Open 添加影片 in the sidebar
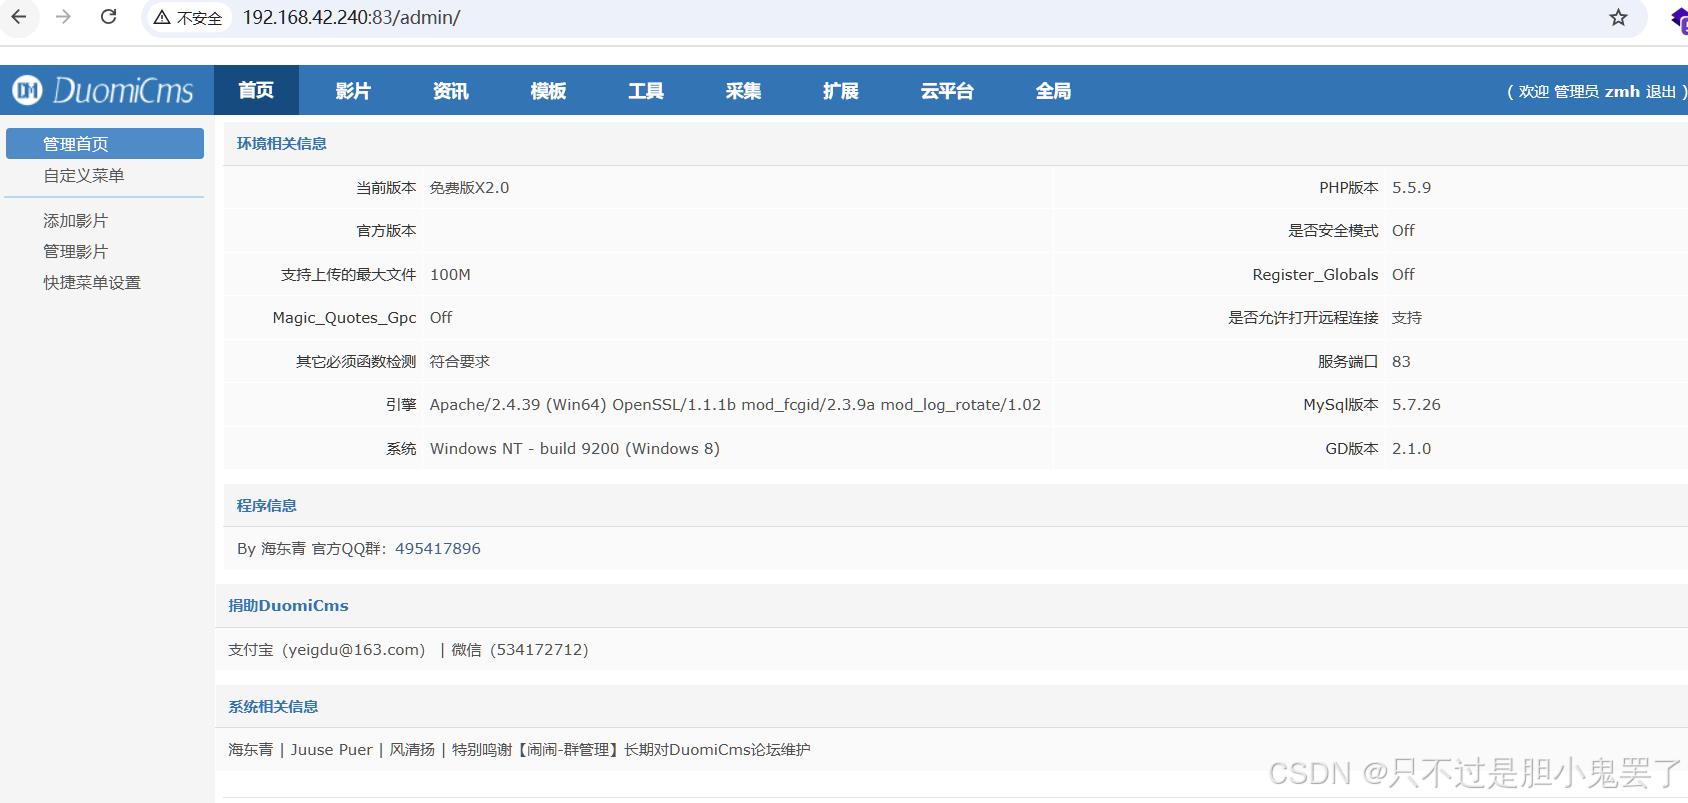The height and width of the screenshot is (803, 1688). click(x=76, y=221)
